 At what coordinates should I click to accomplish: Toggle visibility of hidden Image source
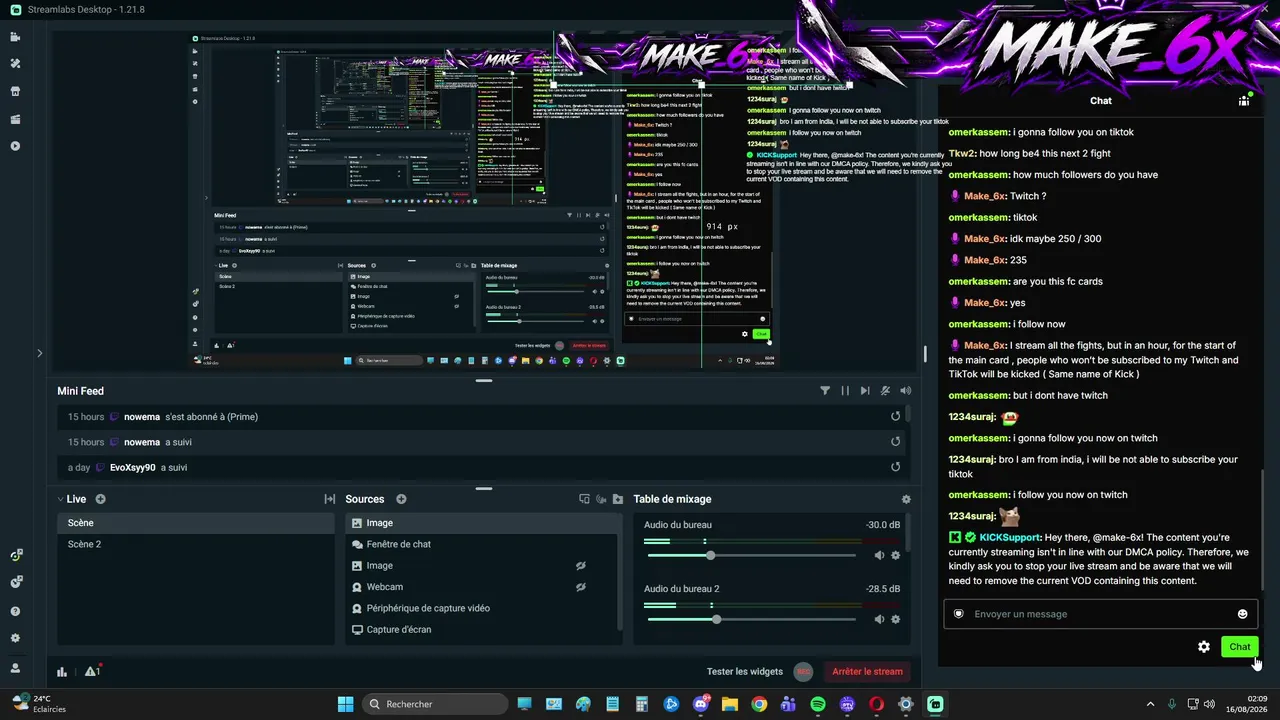pyautogui.click(x=580, y=566)
